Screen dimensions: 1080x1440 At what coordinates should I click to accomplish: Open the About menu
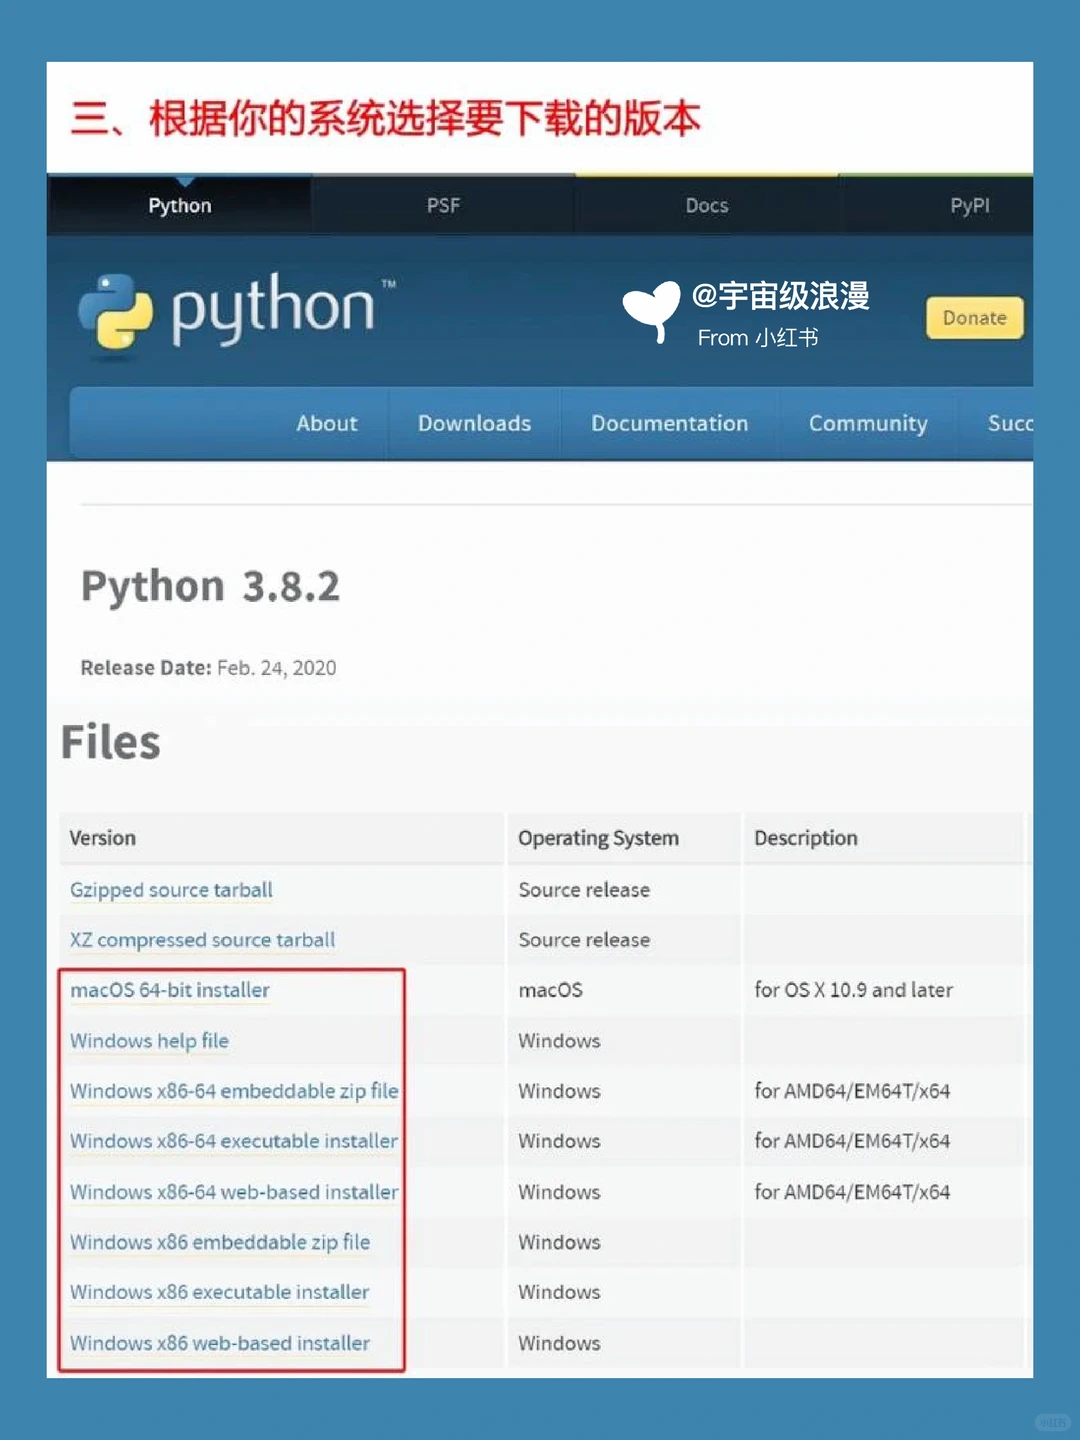tap(326, 423)
